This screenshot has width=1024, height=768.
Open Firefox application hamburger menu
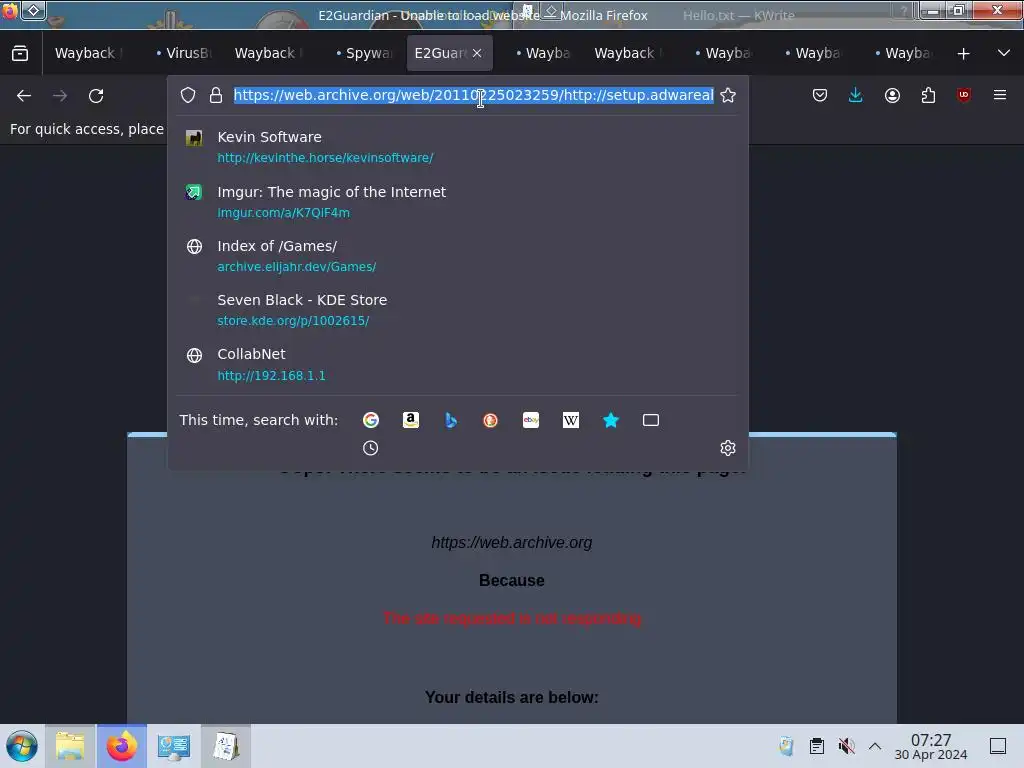tap(1000, 95)
